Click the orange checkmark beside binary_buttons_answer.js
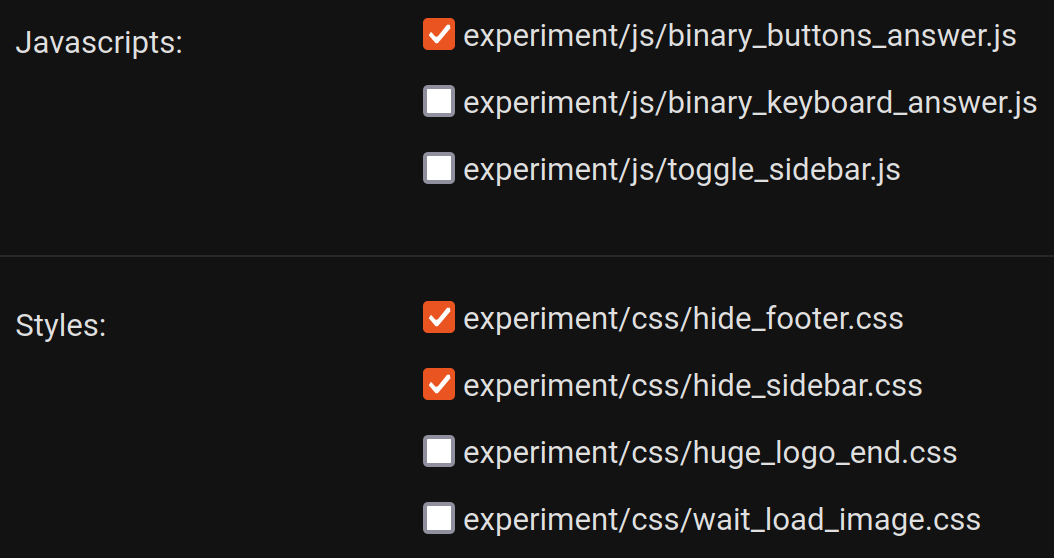This screenshot has height=558, width=1054. pyautogui.click(x=439, y=35)
